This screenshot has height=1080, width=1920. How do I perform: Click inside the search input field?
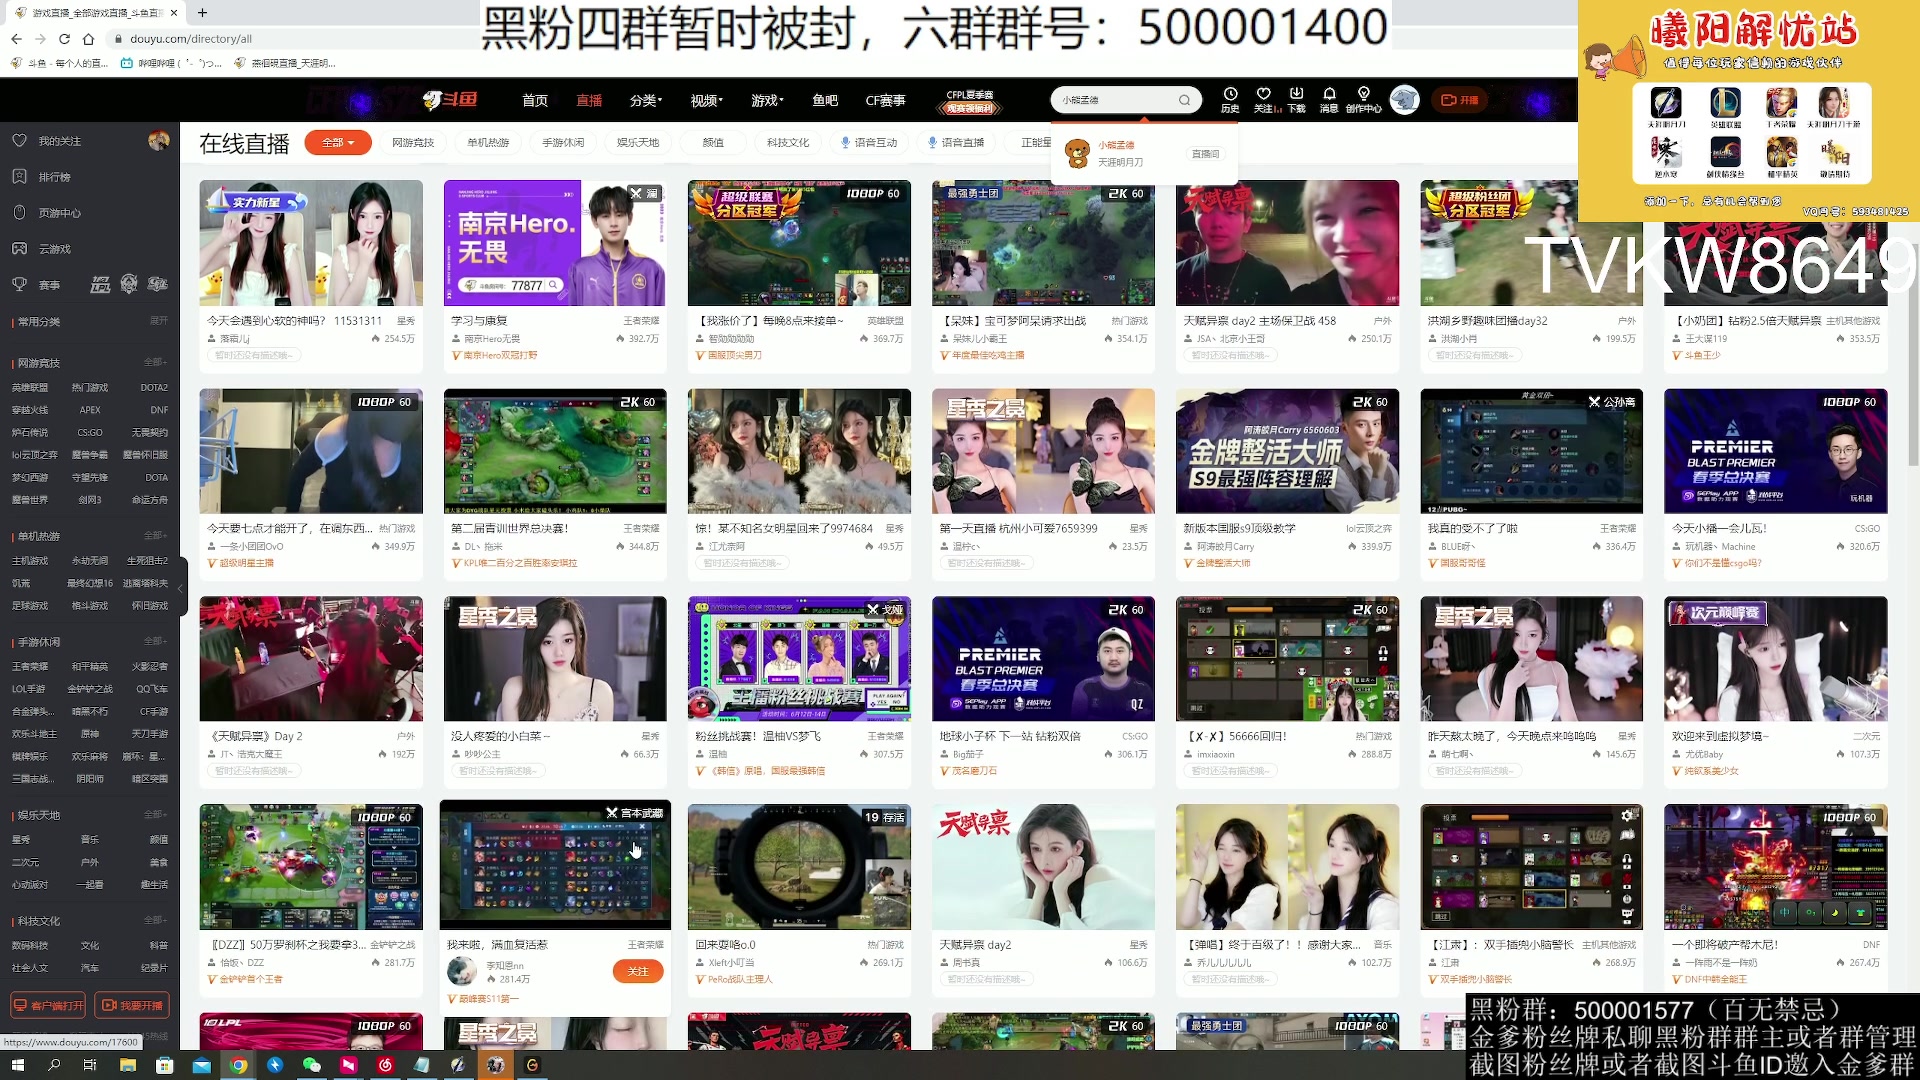[1110, 100]
